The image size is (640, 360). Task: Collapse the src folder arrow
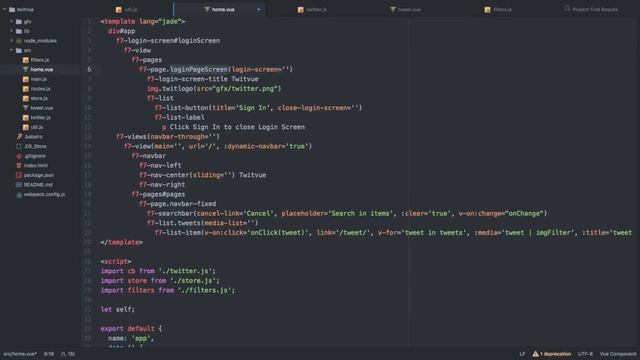[11, 50]
